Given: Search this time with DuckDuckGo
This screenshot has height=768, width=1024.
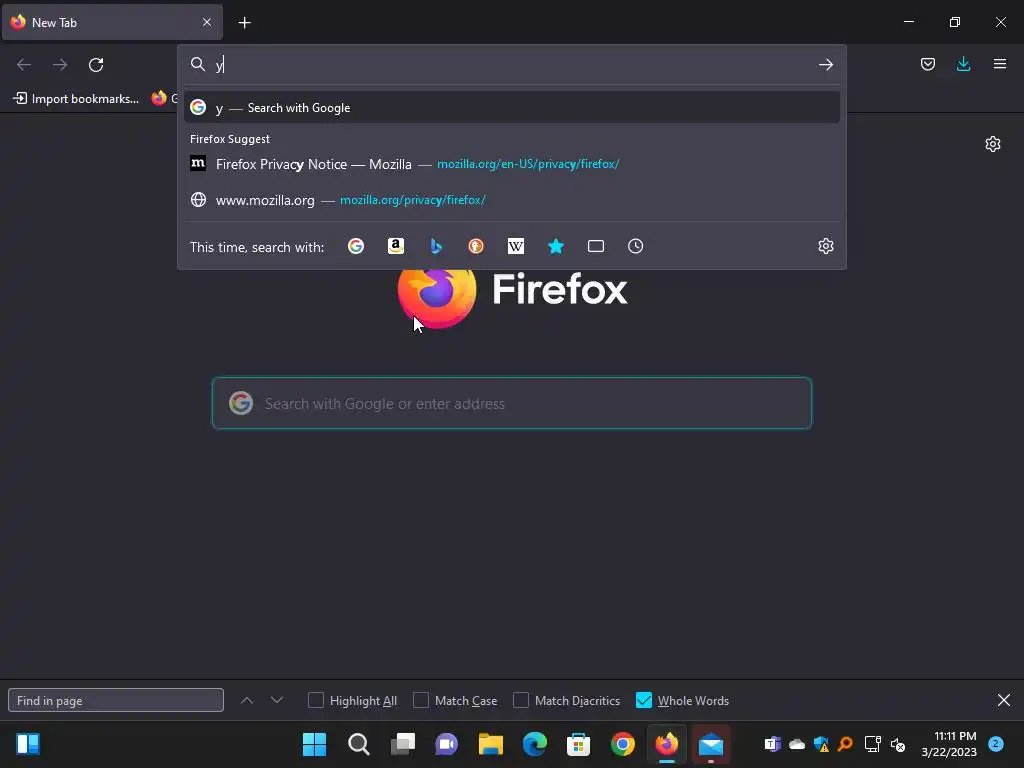Looking at the screenshot, I should (x=476, y=246).
